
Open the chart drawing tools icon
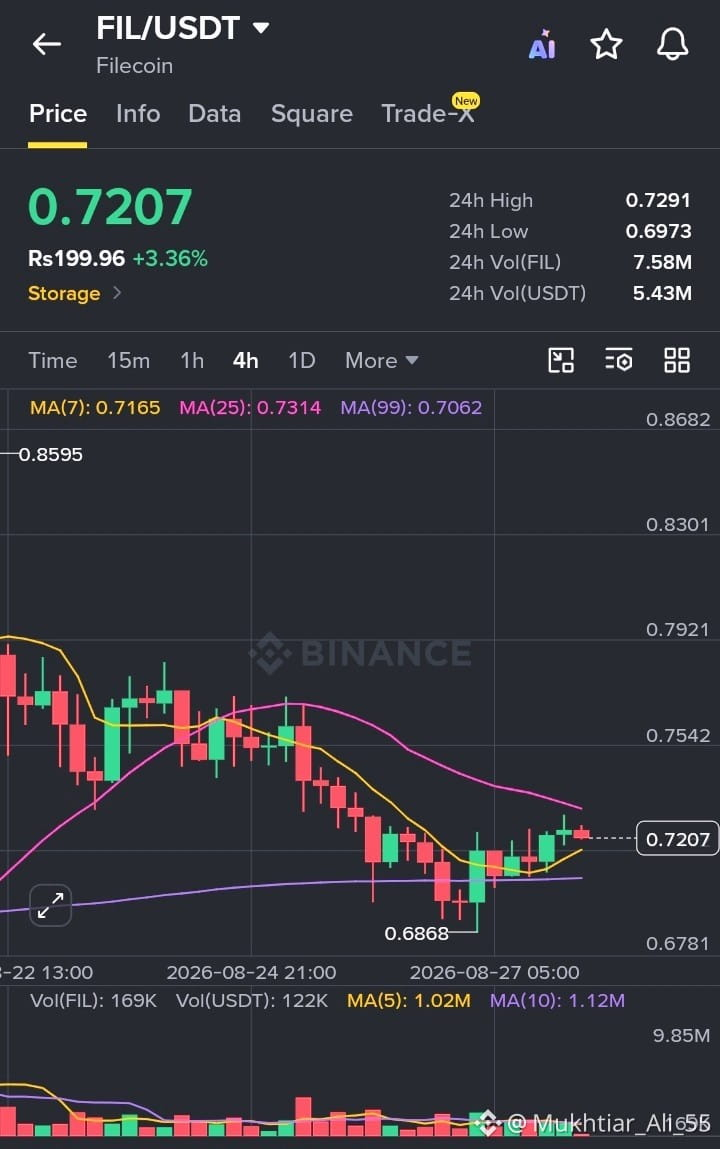(561, 361)
